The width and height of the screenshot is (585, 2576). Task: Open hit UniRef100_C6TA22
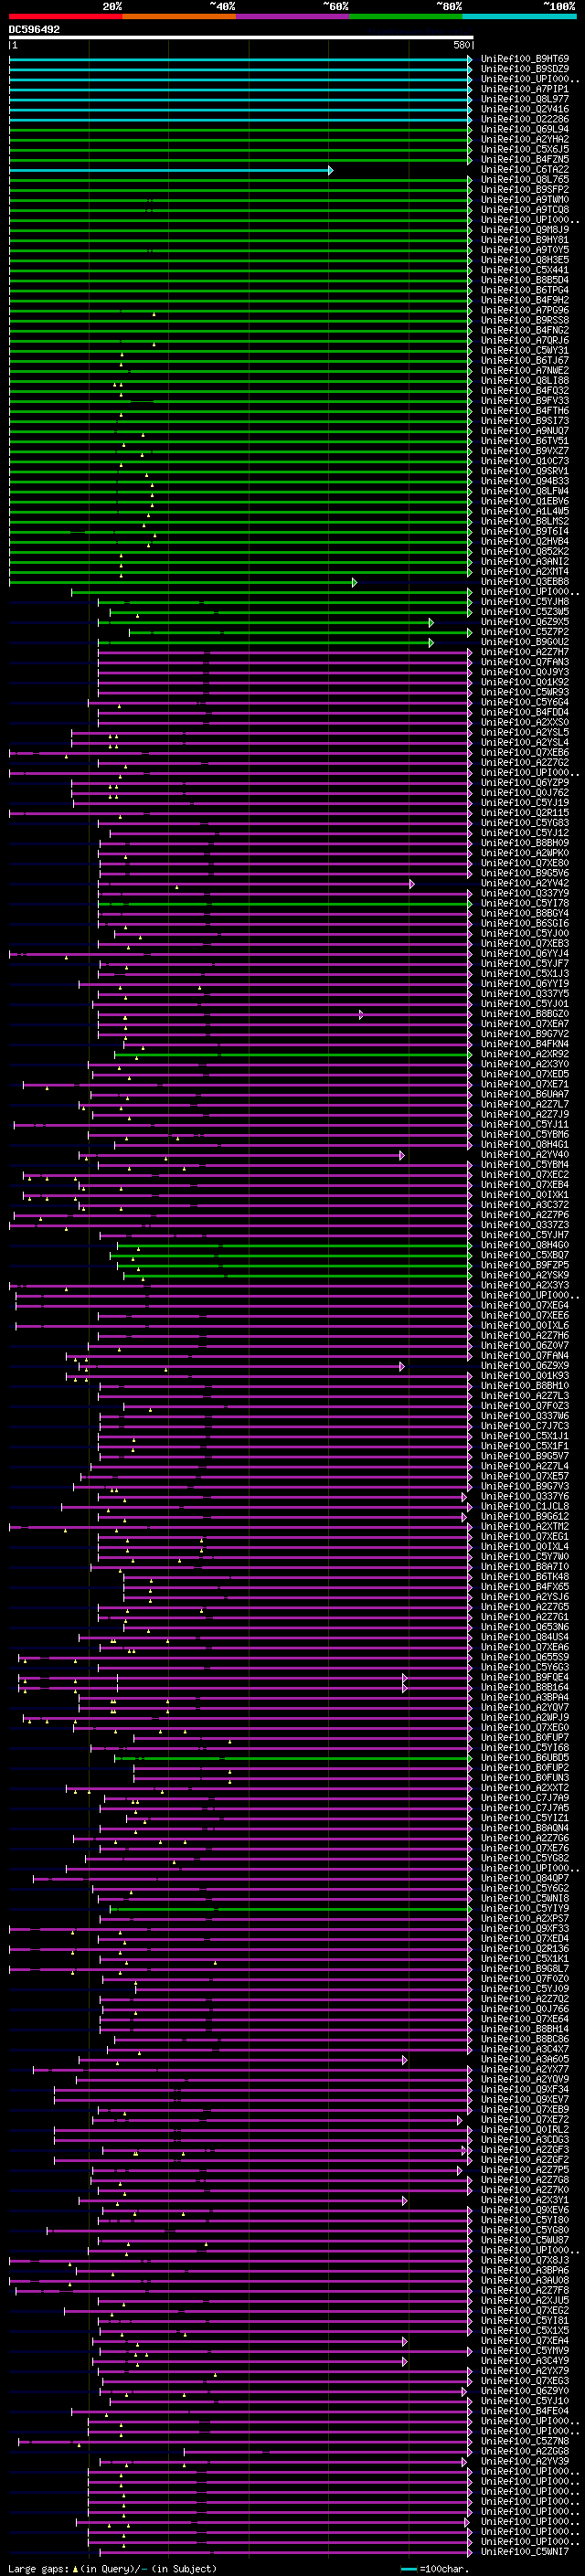[x=525, y=170]
